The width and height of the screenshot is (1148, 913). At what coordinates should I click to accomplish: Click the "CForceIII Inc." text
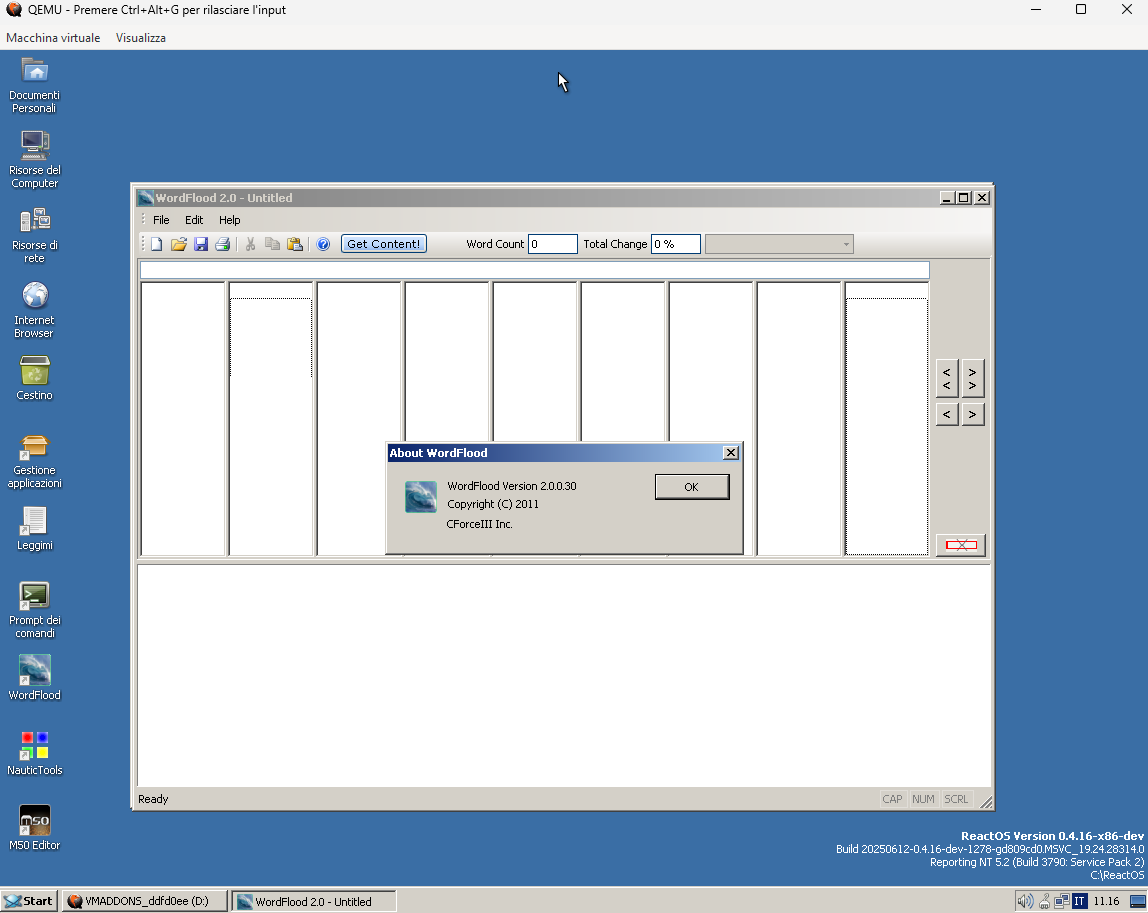(x=480, y=524)
